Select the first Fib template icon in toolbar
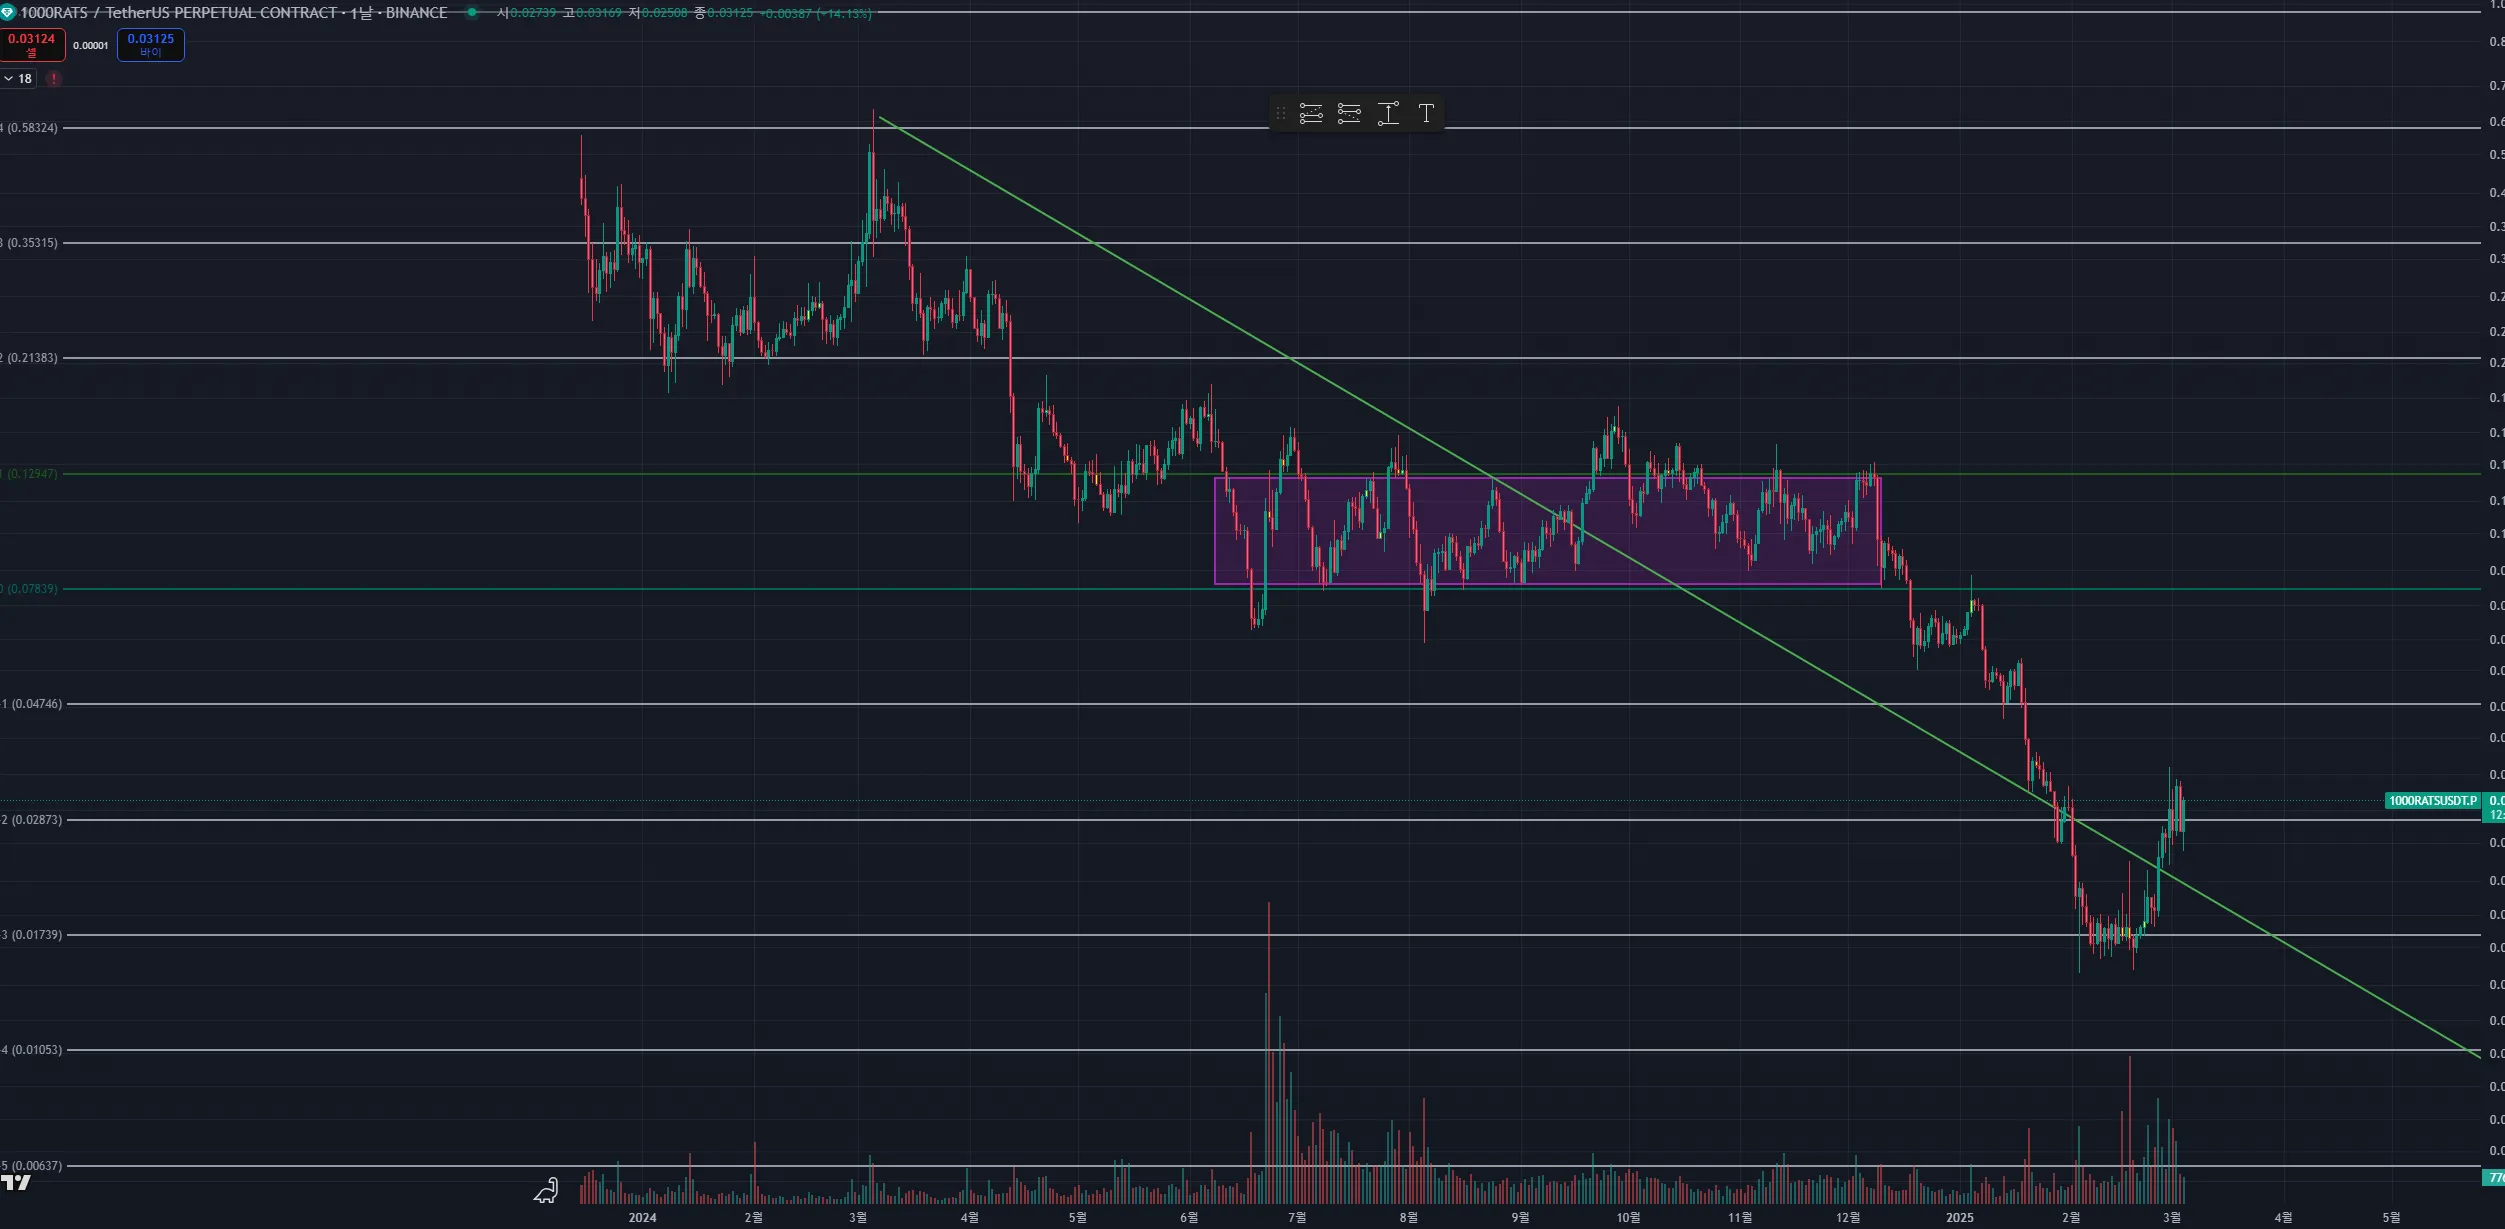Viewport: 2505px width, 1229px height. point(1311,114)
